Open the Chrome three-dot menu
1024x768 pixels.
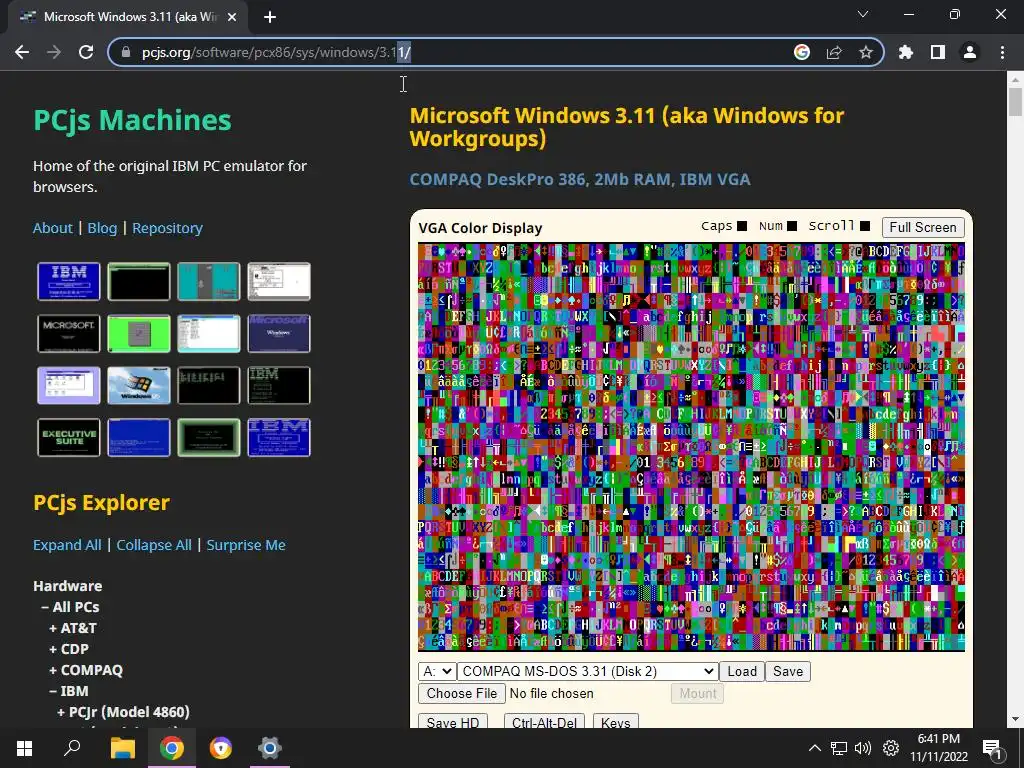[x=1002, y=52]
